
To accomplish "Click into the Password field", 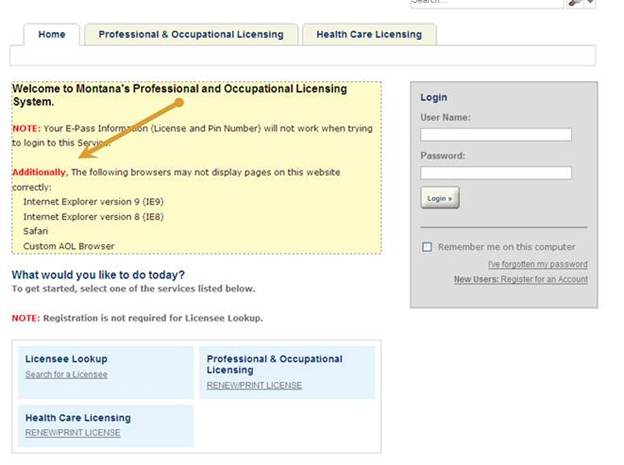I will pos(496,173).
